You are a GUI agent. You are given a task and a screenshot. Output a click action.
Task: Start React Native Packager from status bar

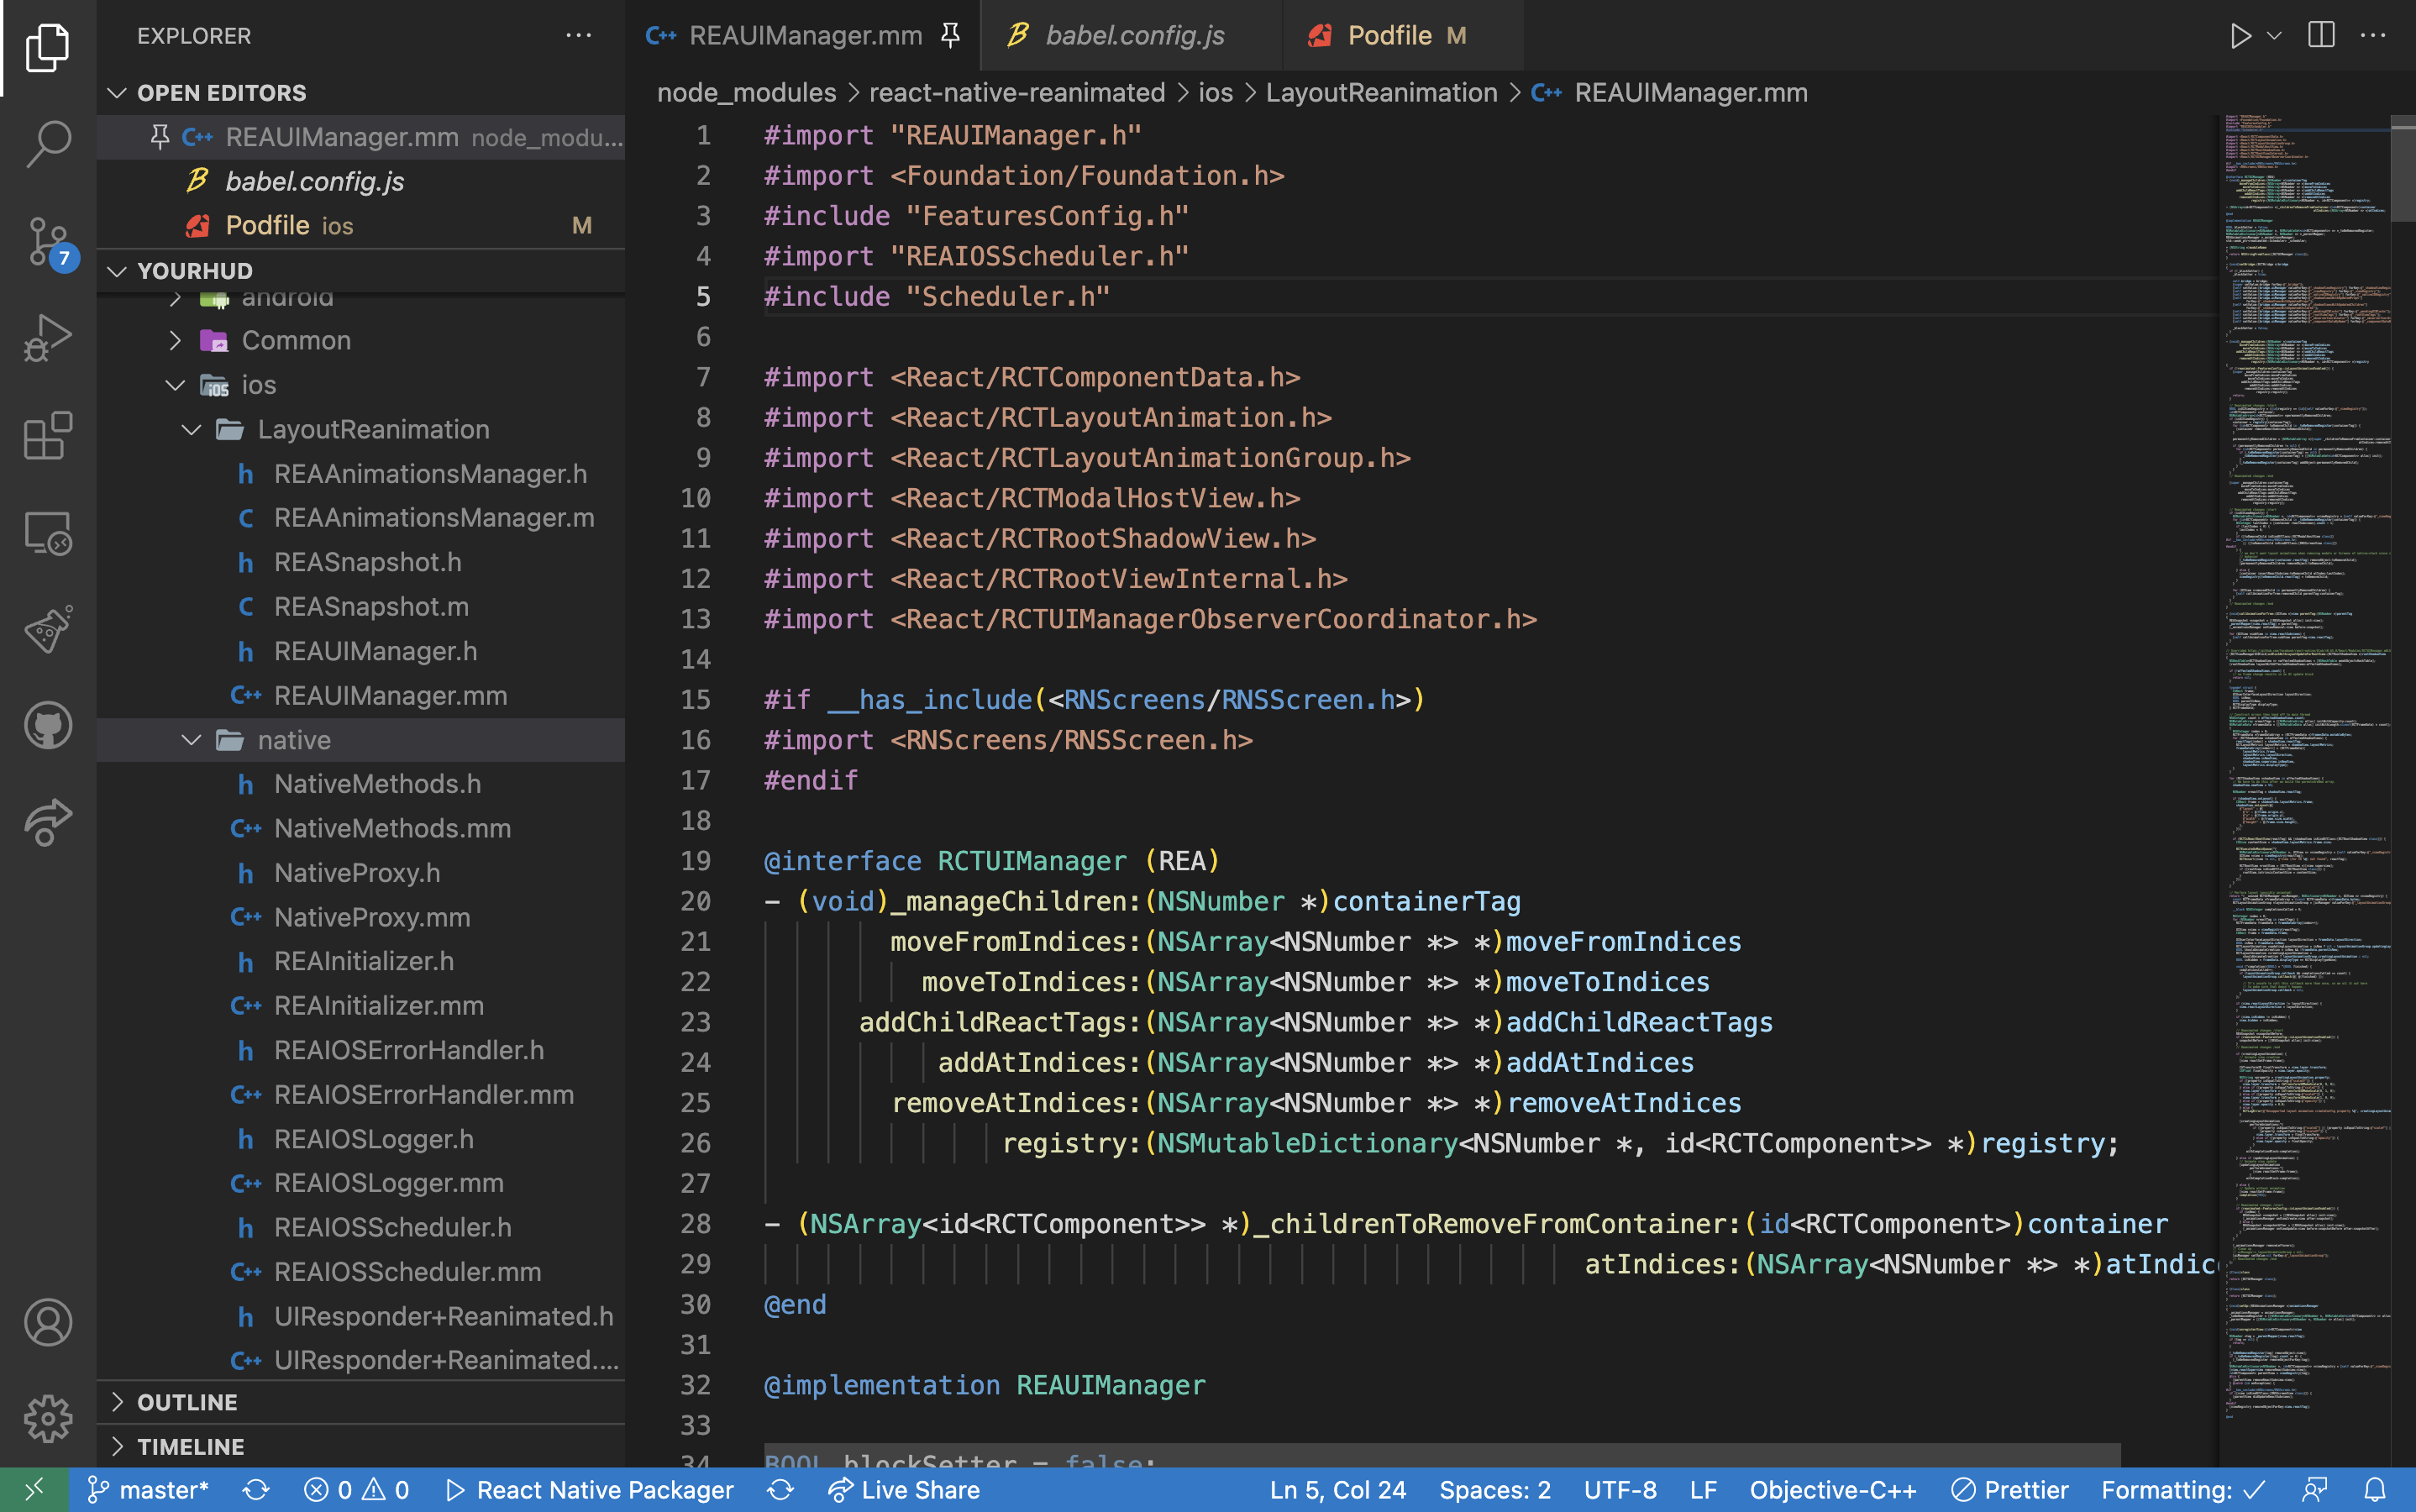(589, 1490)
